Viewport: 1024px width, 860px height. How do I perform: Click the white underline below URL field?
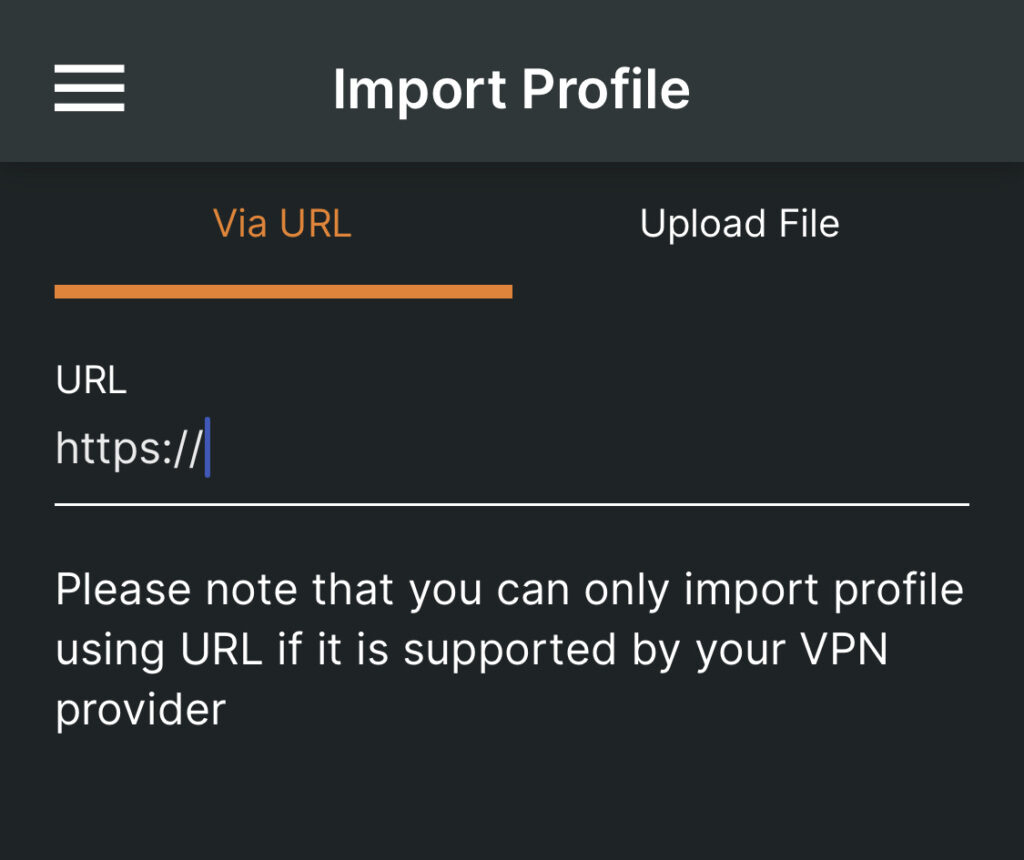[x=512, y=504]
